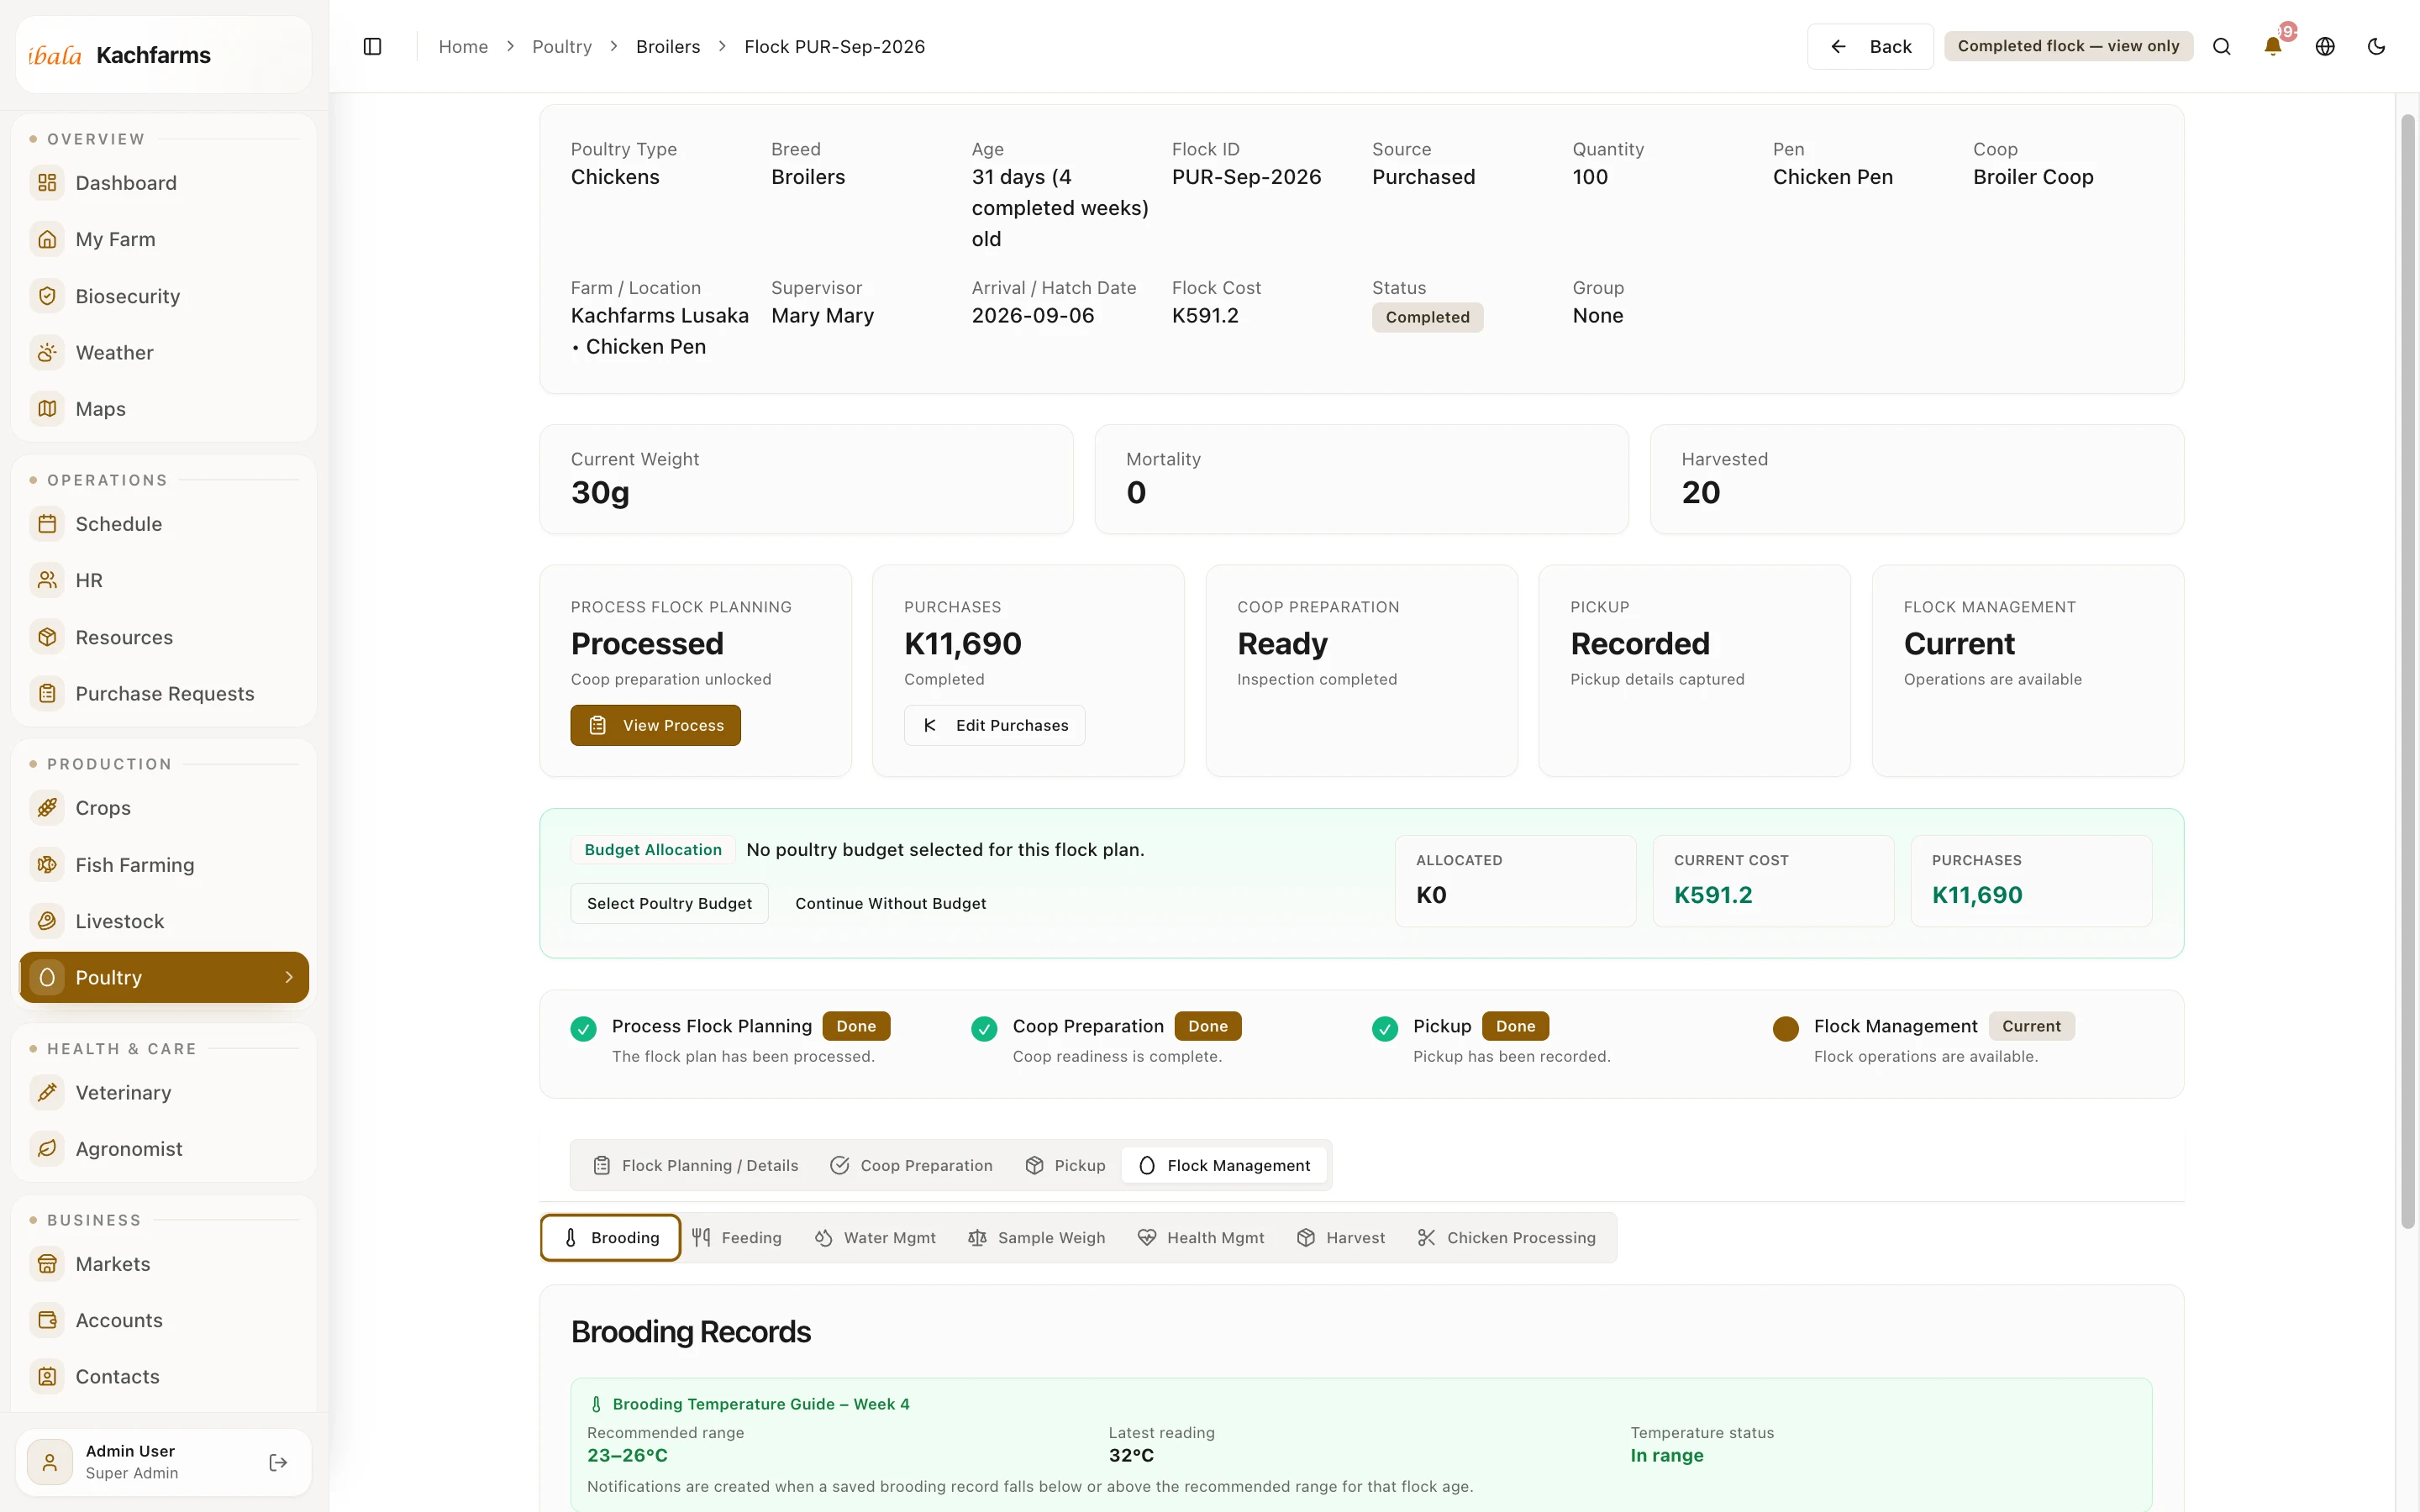Open the notifications bell
Image resolution: width=2420 pixels, height=1512 pixels.
(2273, 47)
